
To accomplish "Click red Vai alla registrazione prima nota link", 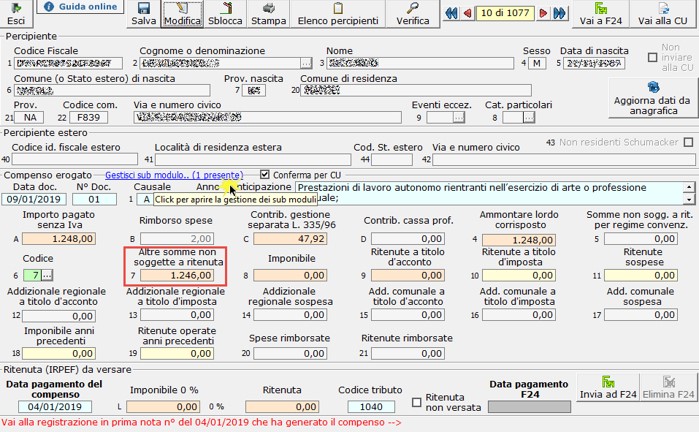I will [201, 422].
